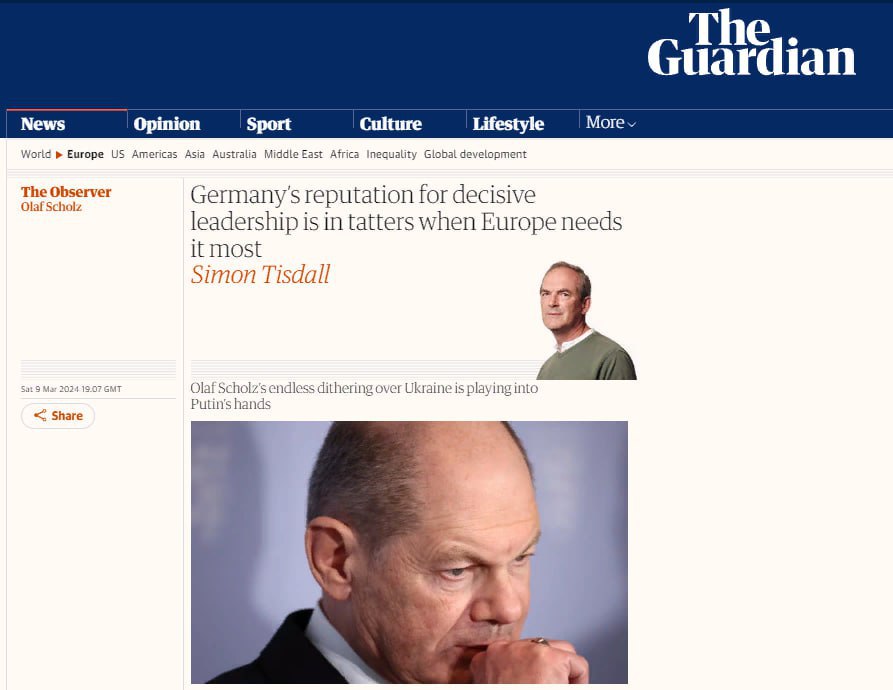
Task: Switch to the Opinion section
Action: tap(167, 124)
